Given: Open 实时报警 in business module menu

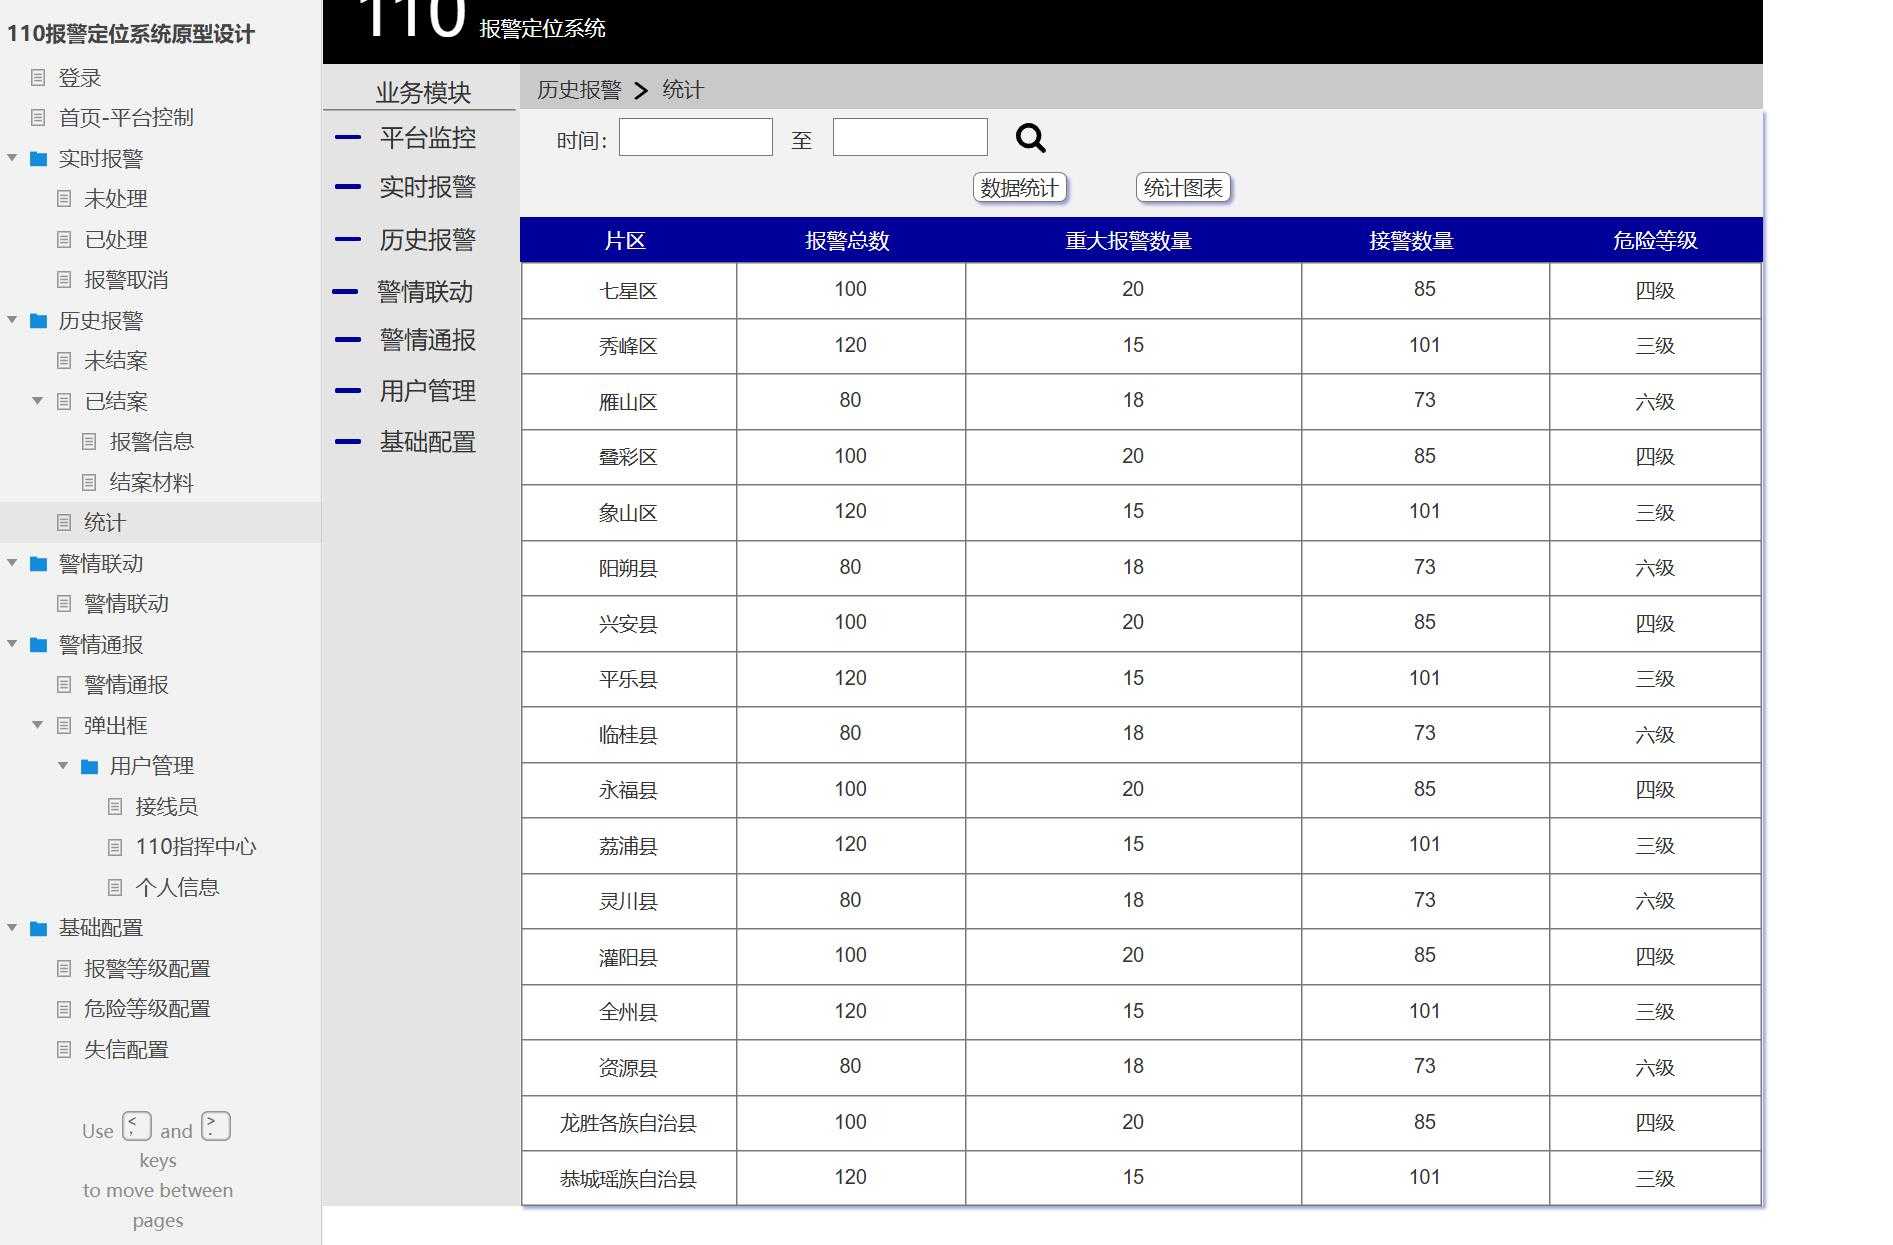Looking at the screenshot, I should (x=427, y=187).
